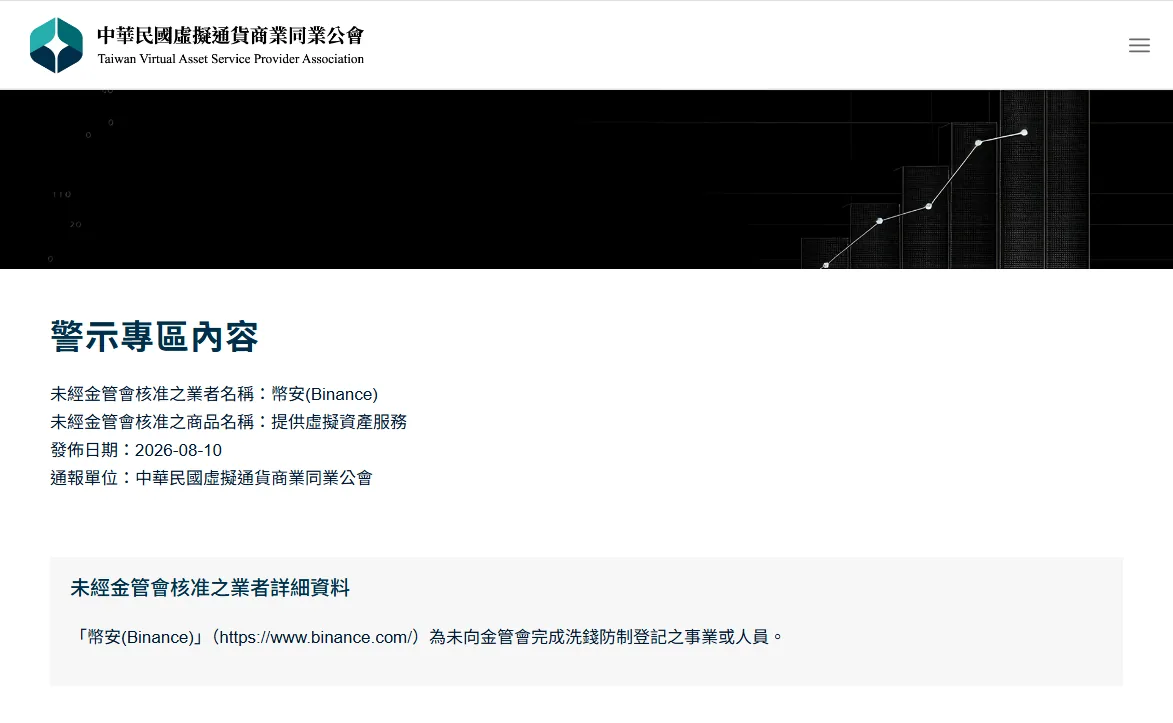This screenshot has width=1173, height=723.
Task: Click the 未經金管會核准之業者詳細資料 heading
Action: pos(210,588)
